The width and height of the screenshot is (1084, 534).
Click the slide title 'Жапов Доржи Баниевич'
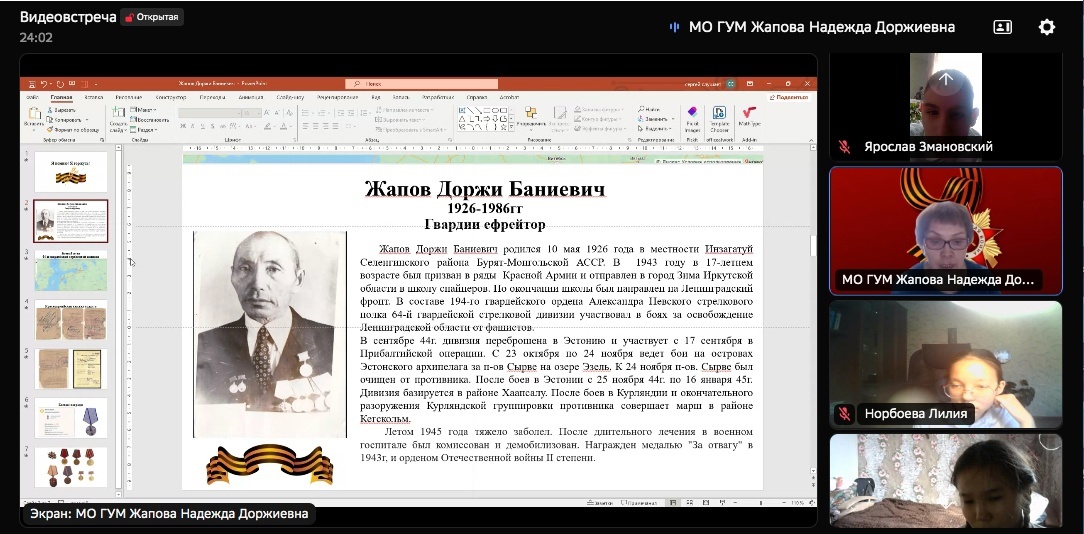click(x=485, y=189)
